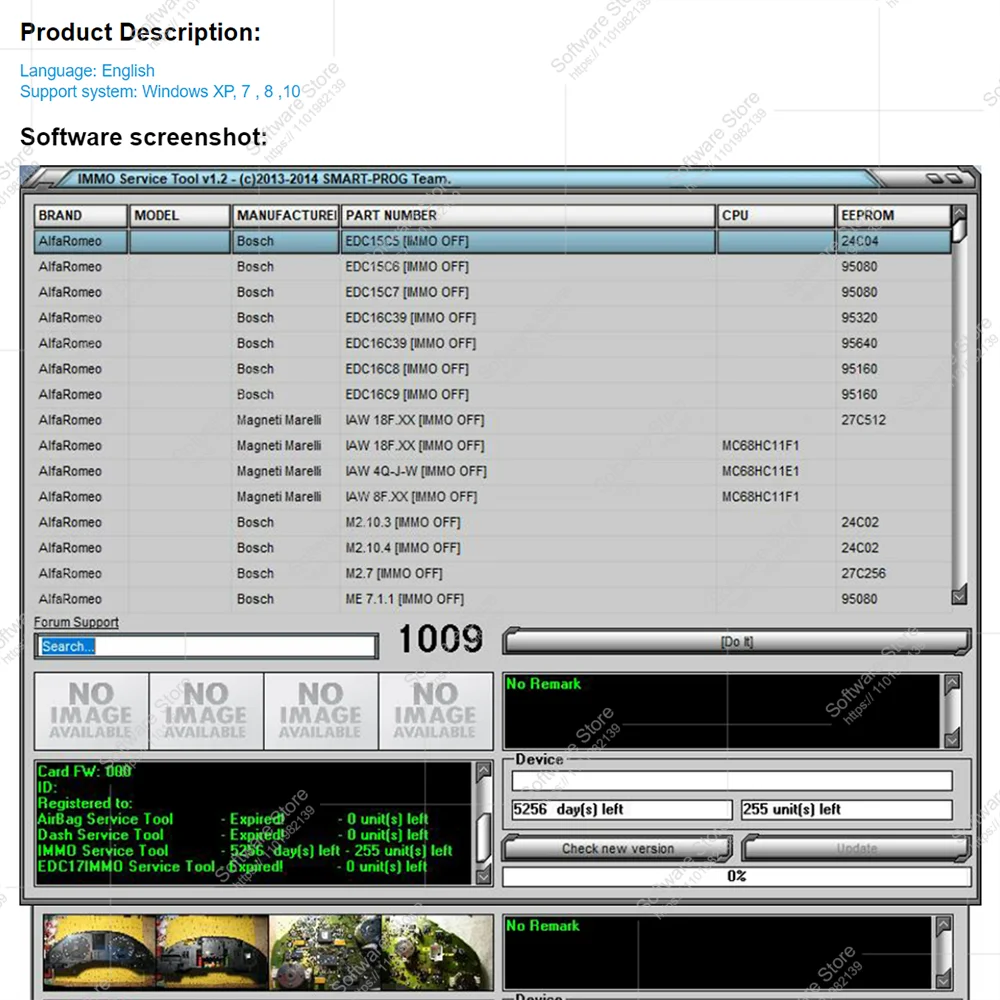Image resolution: width=1000 pixels, height=1000 pixels.
Task: Click down arrow of Card FW info panel
Action: (x=483, y=875)
